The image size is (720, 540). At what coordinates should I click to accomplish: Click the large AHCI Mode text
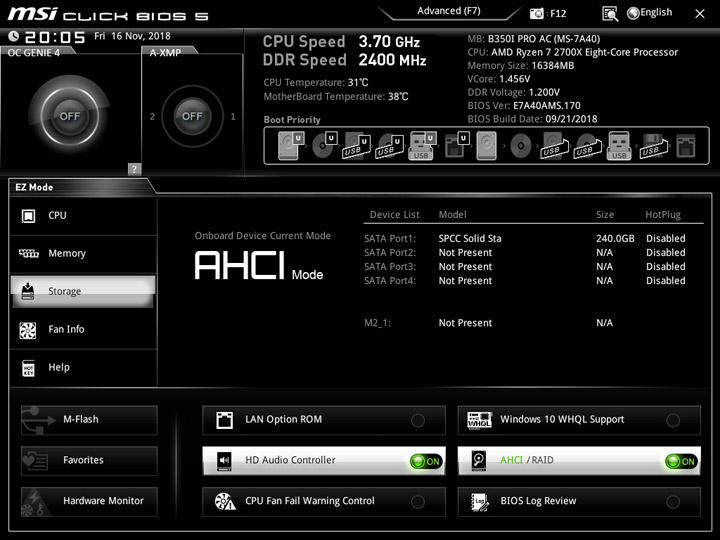[x=259, y=266]
